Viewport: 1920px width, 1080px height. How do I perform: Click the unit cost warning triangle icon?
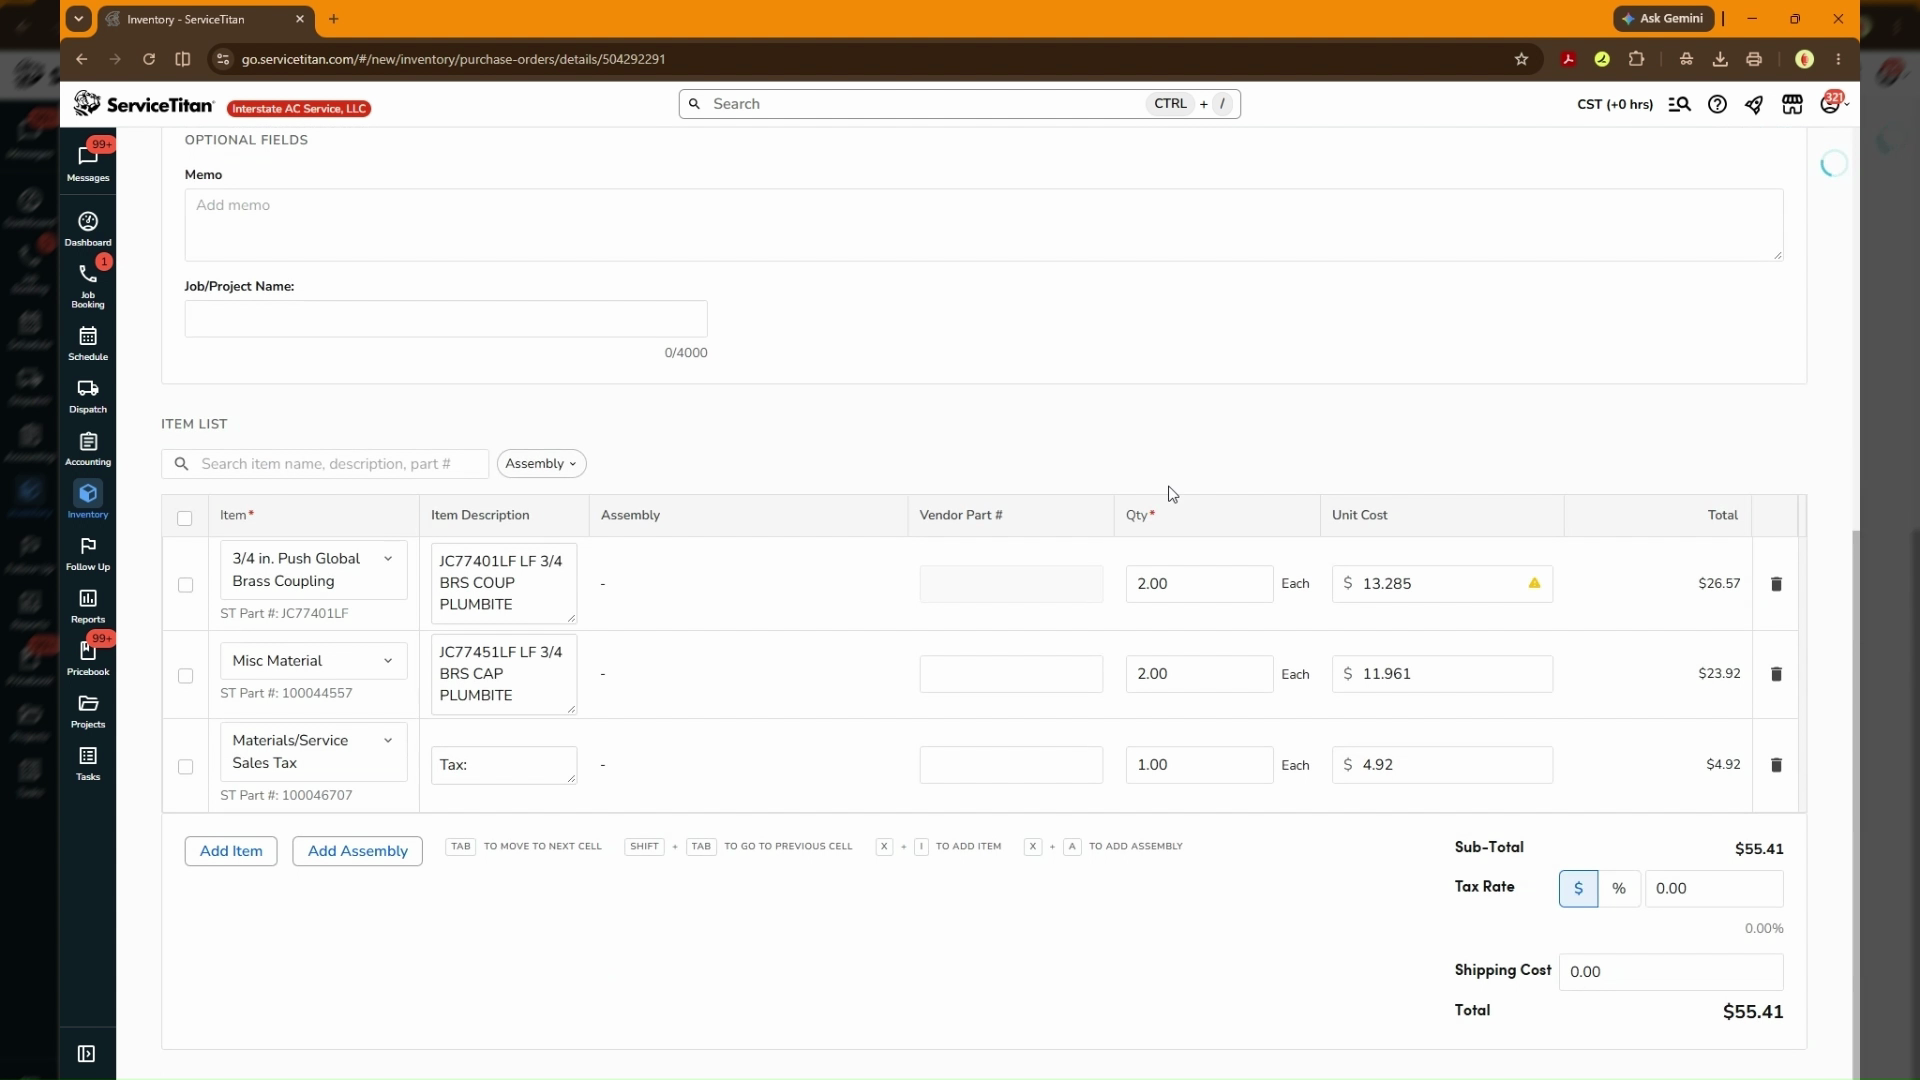click(x=1534, y=583)
